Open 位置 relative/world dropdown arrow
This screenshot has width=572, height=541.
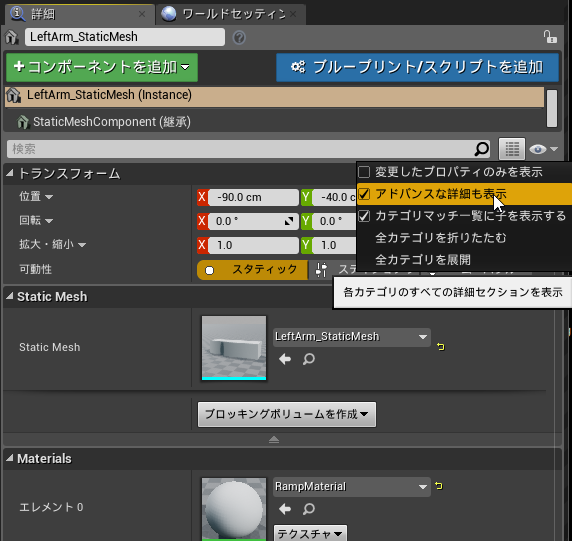(x=49, y=197)
